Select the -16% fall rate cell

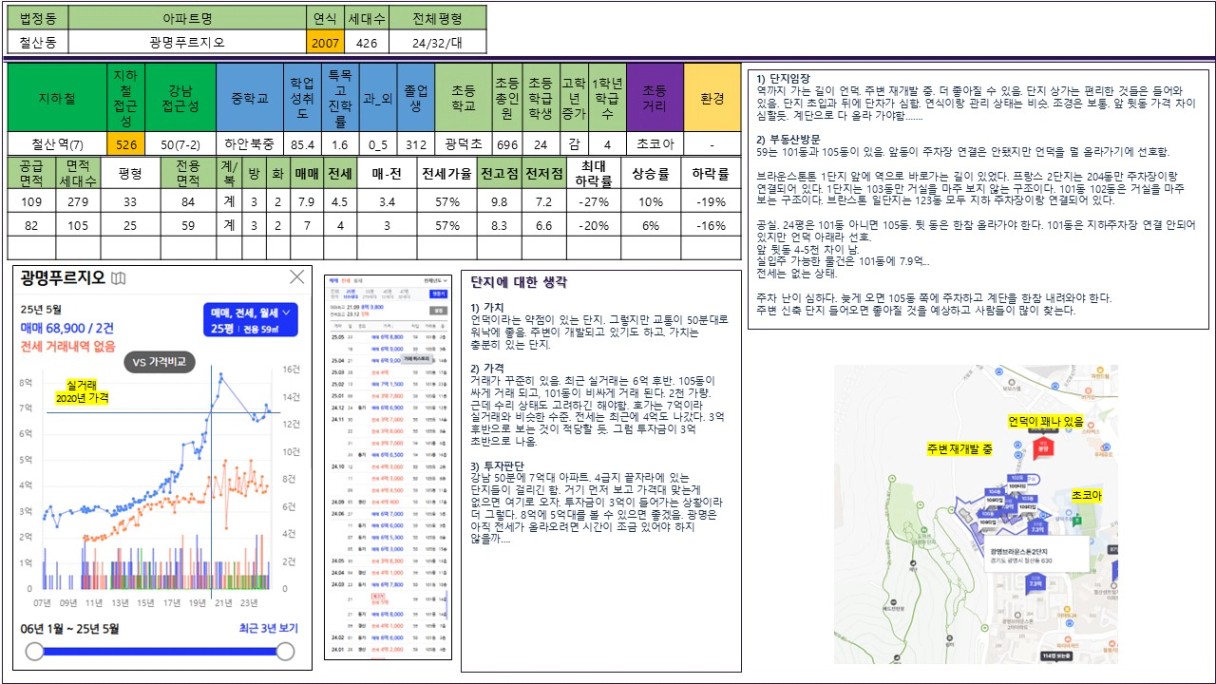click(x=710, y=226)
